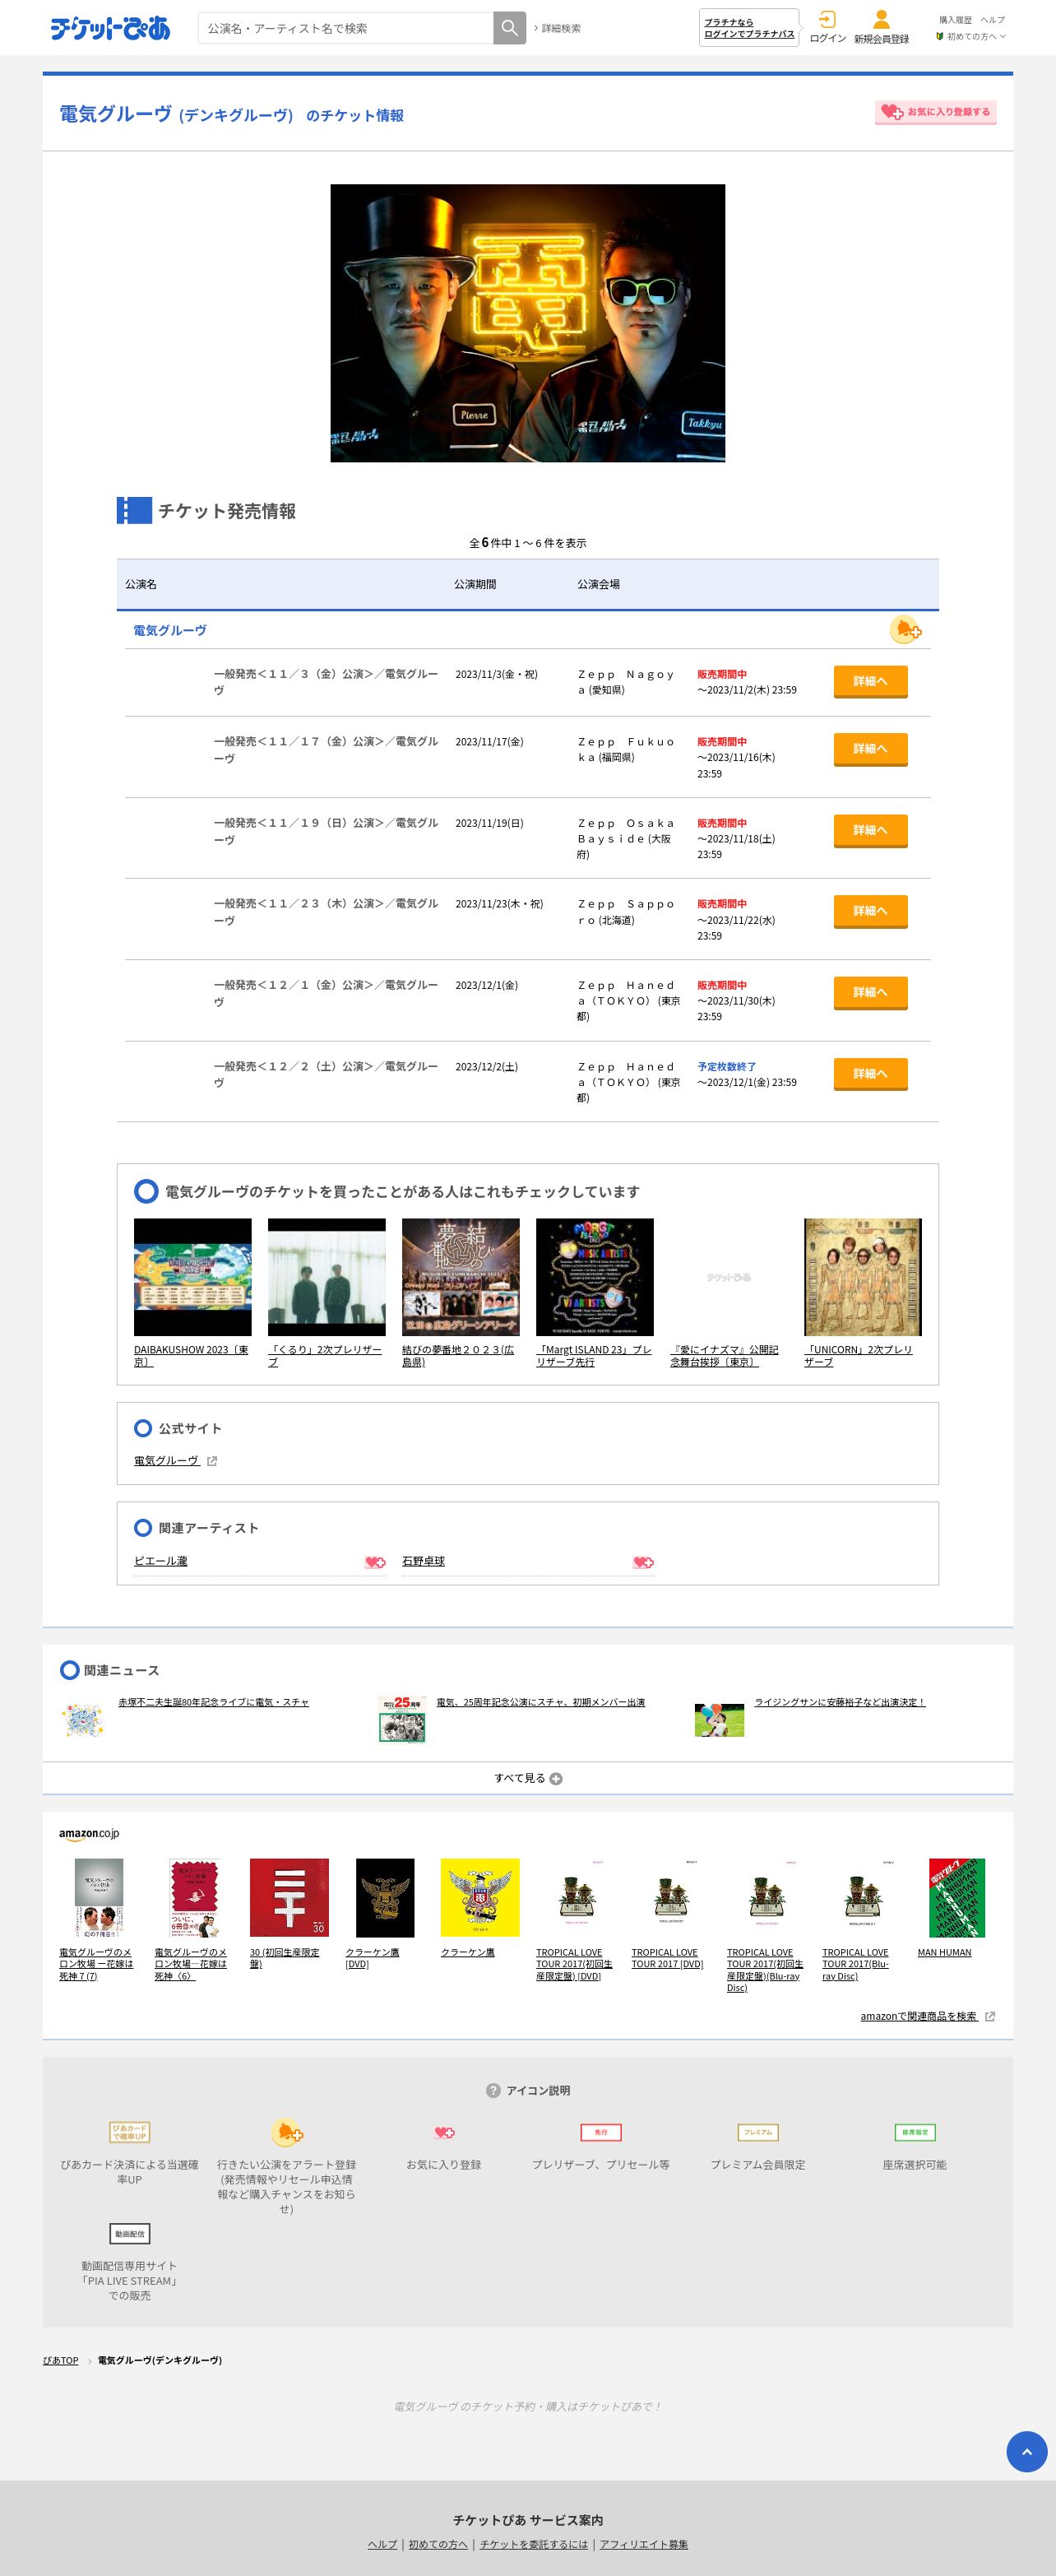The width and height of the screenshot is (1056, 2576).
Task: Open 「Margt ISLAND 23」 thumbnail
Action: point(595,1277)
